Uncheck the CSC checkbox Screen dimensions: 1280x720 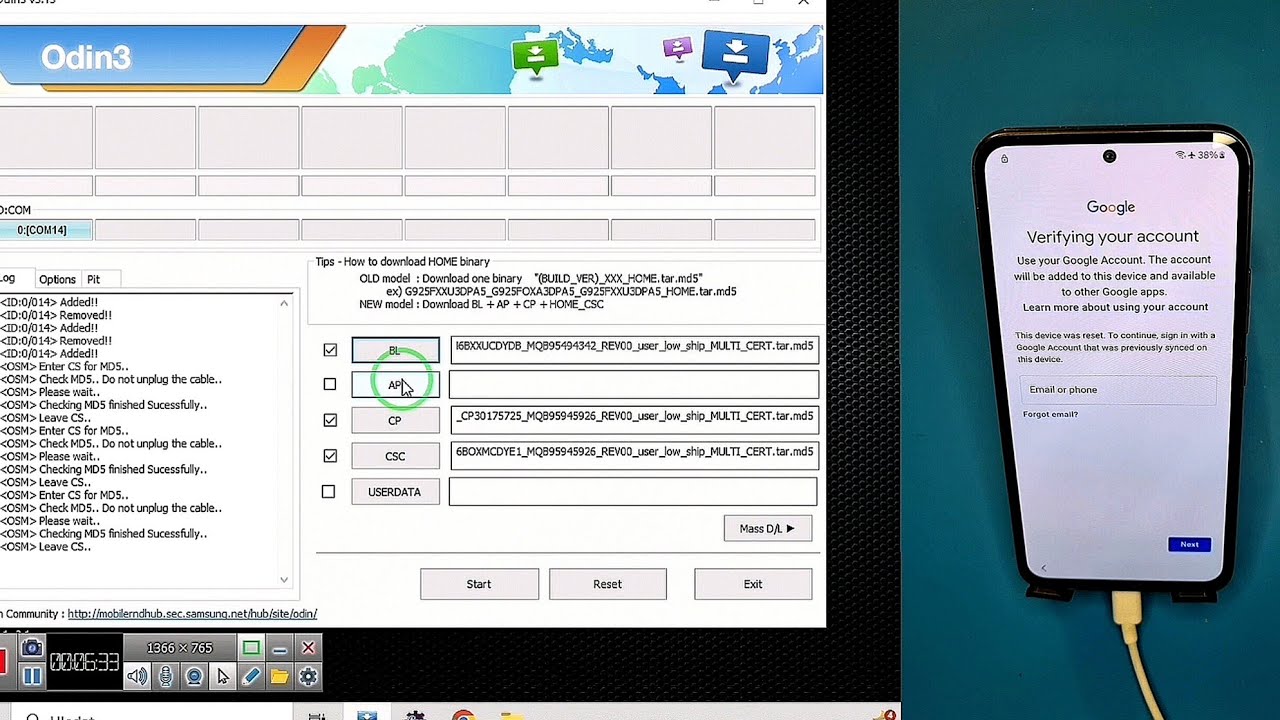tap(330, 455)
